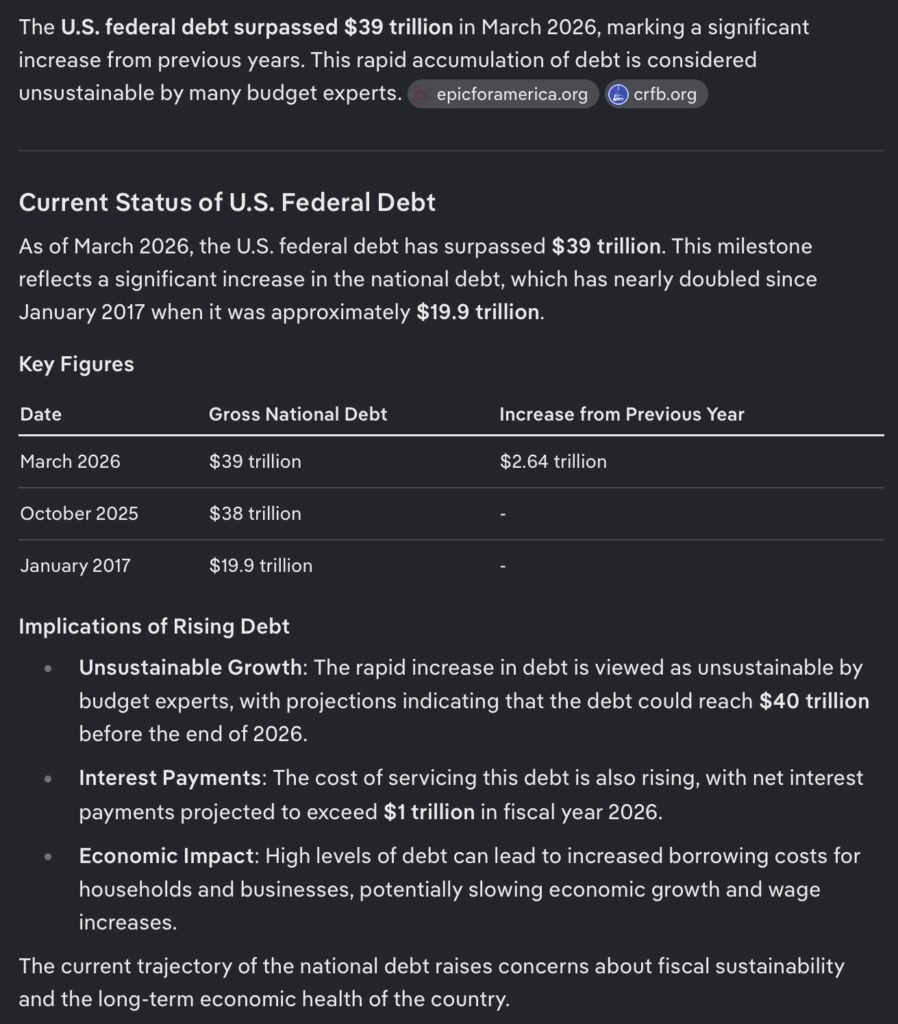Click the bold $1 trillion interest figure

tap(429, 811)
